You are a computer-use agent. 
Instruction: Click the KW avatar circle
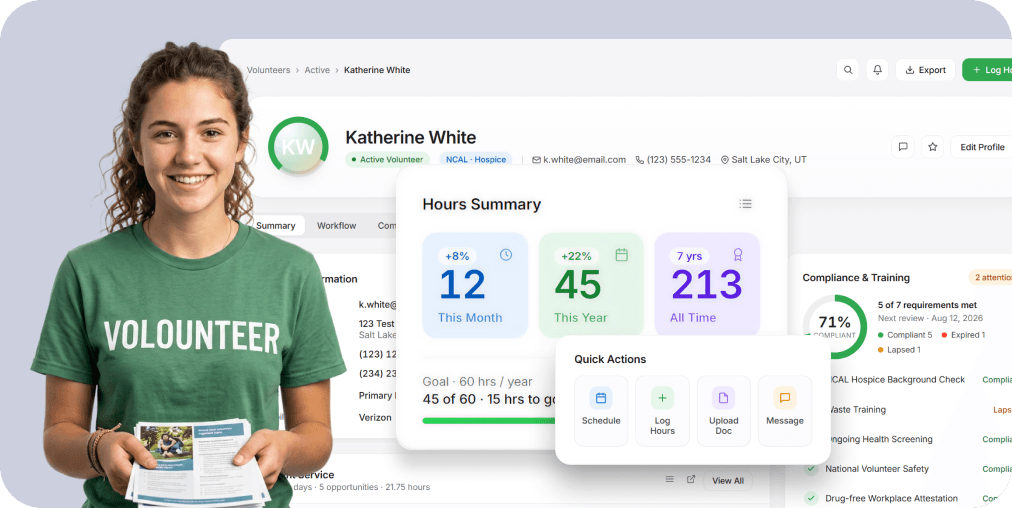click(x=298, y=147)
